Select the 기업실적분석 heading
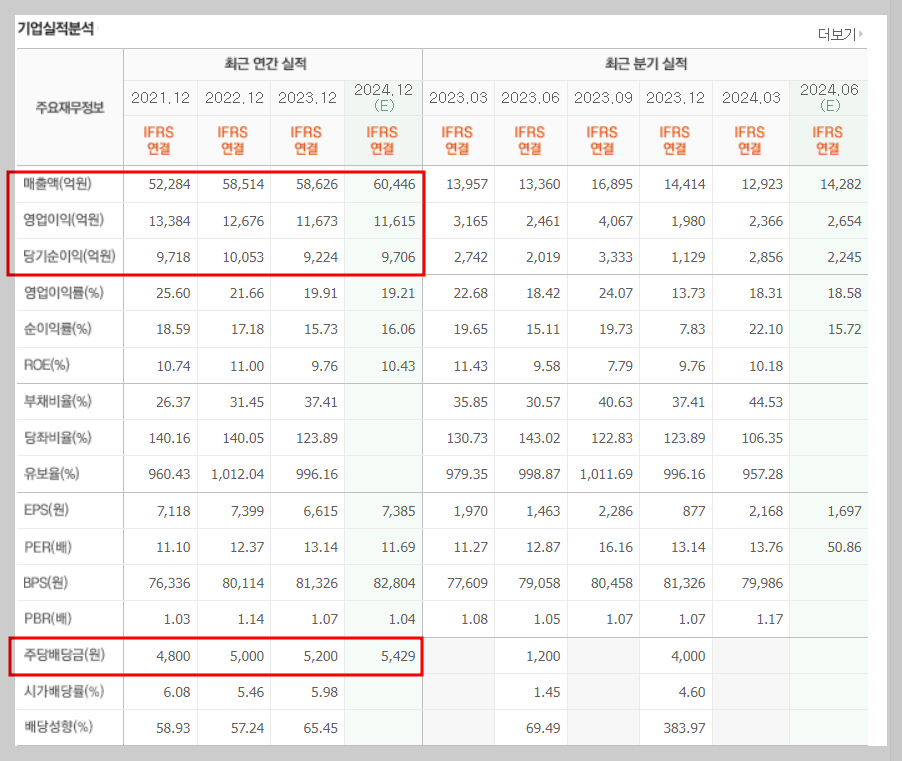The width and height of the screenshot is (902, 761). pyautogui.click(x=56, y=28)
